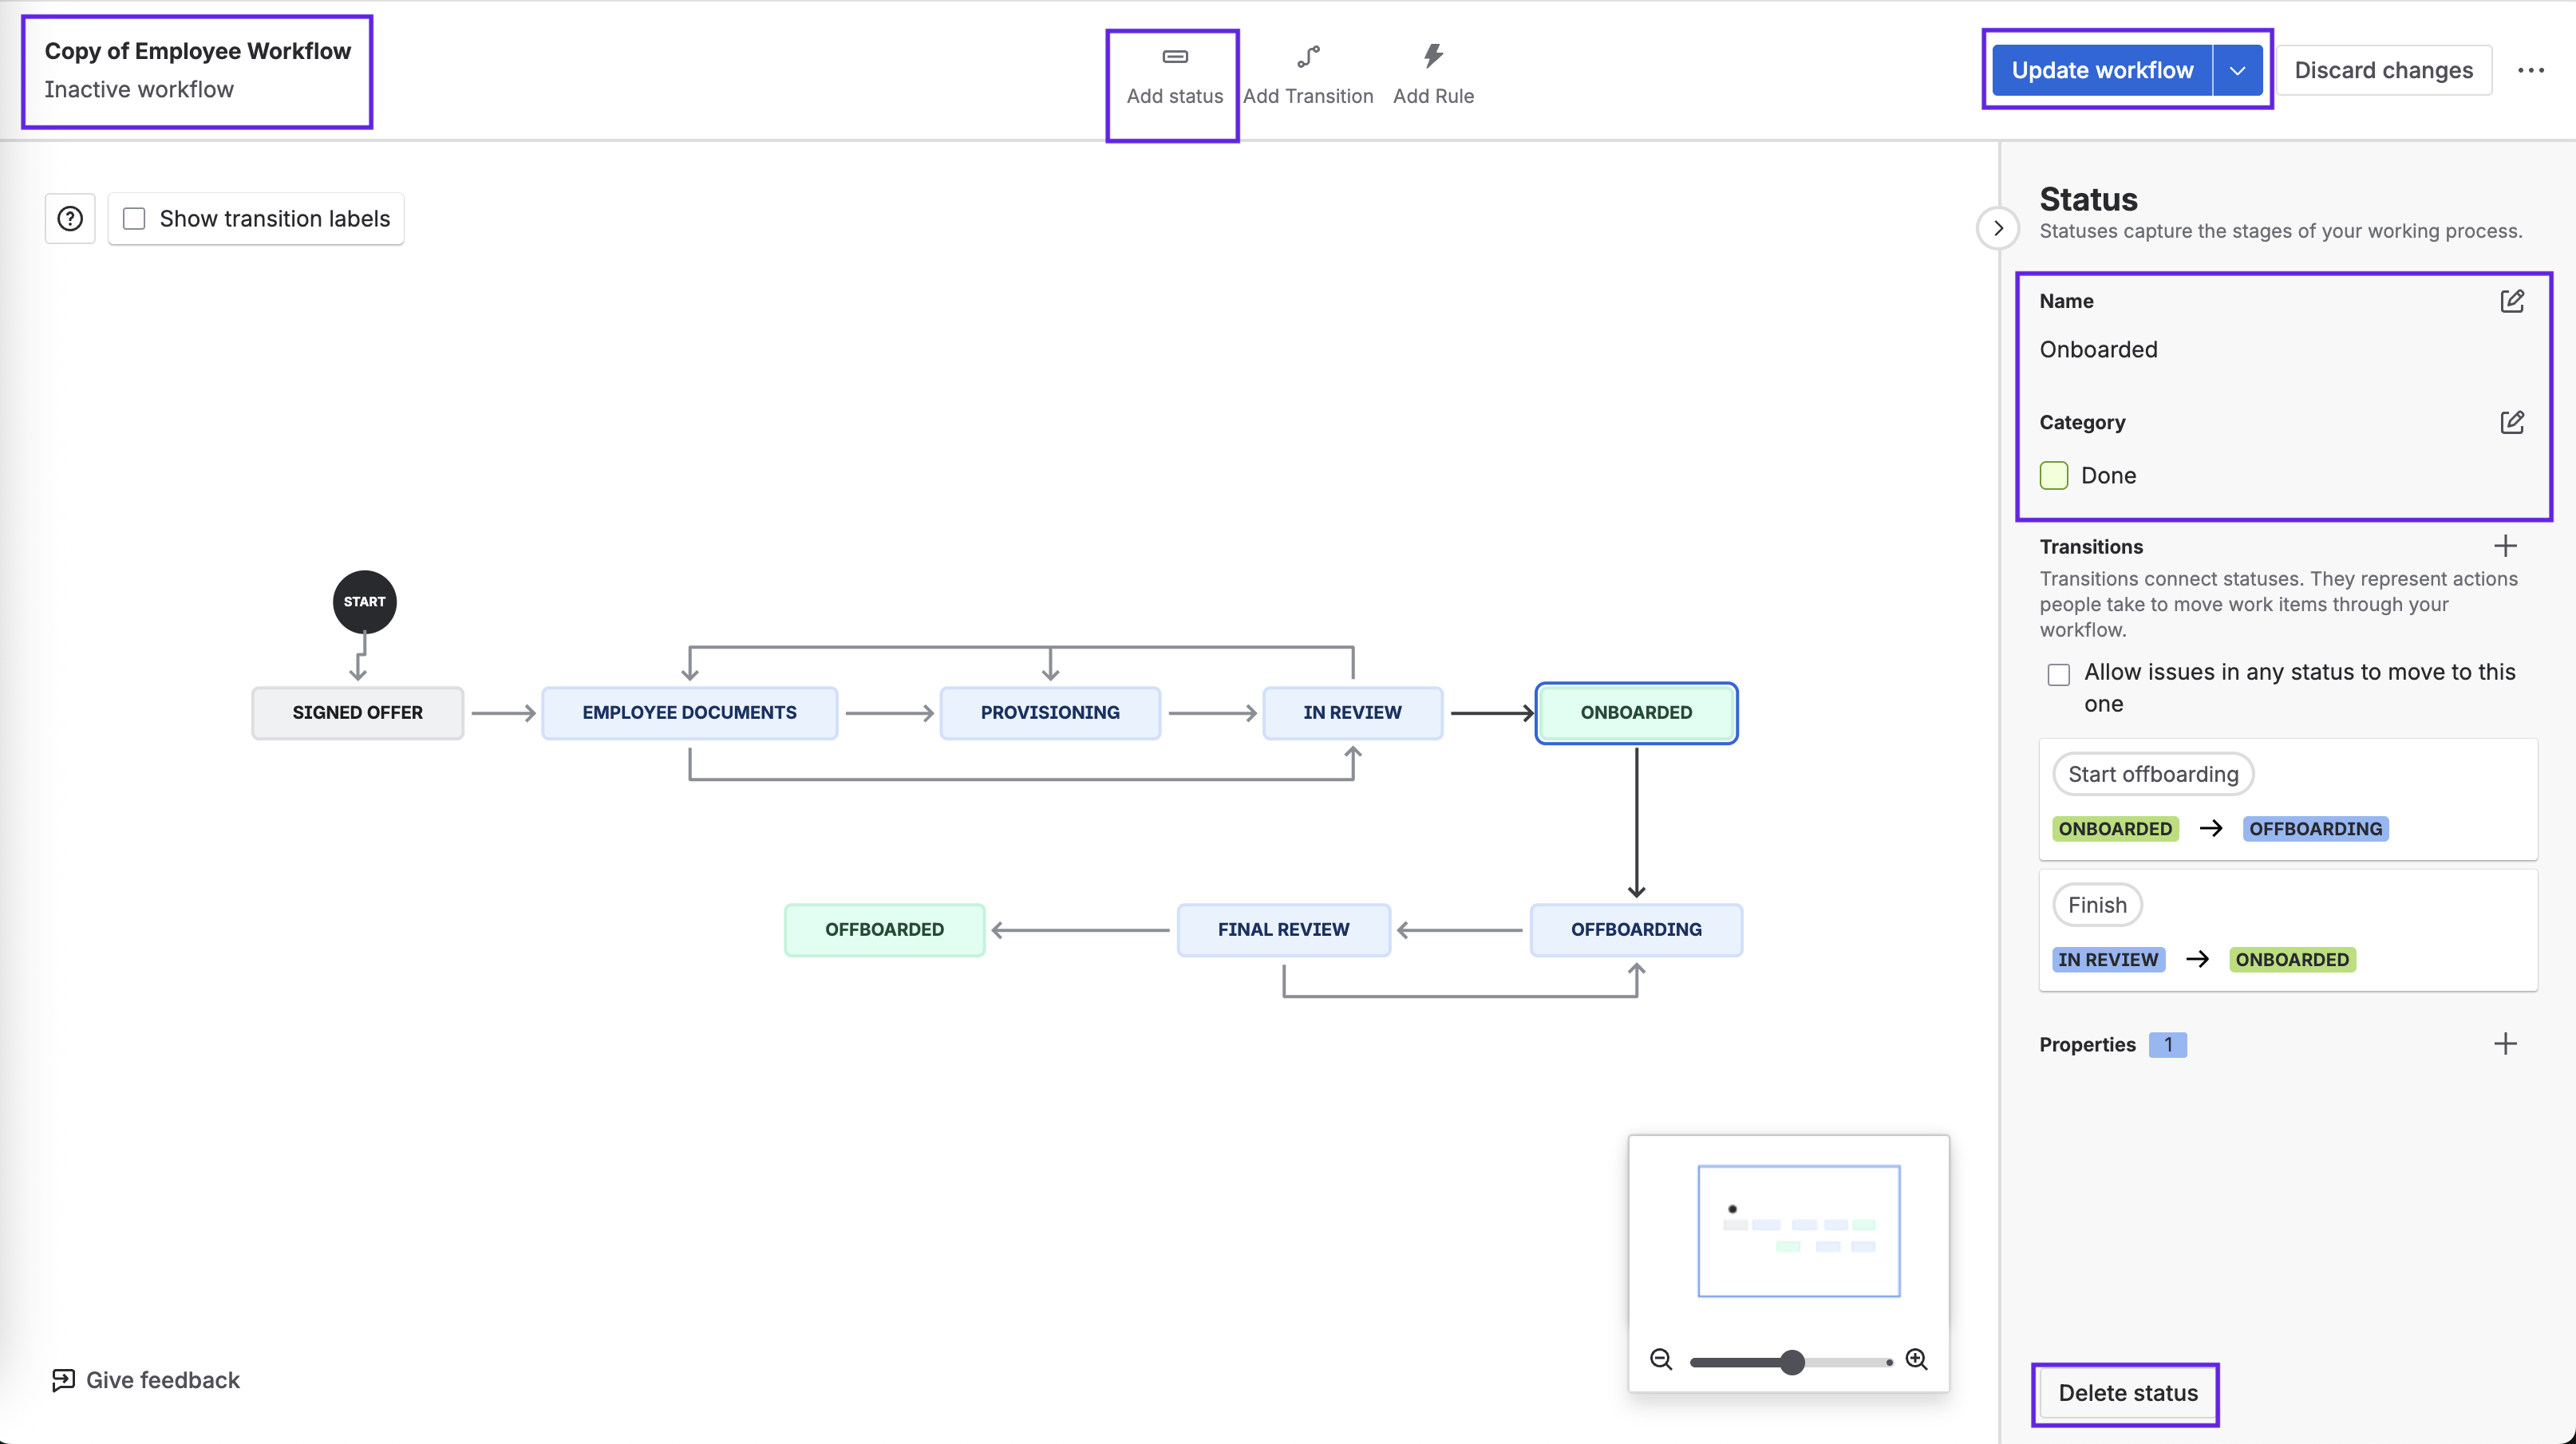Image resolution: width=2576 pixels, height=1444 pixels.
Task: Zoom out with the magnifier minus icon
Action: 1660,1359
